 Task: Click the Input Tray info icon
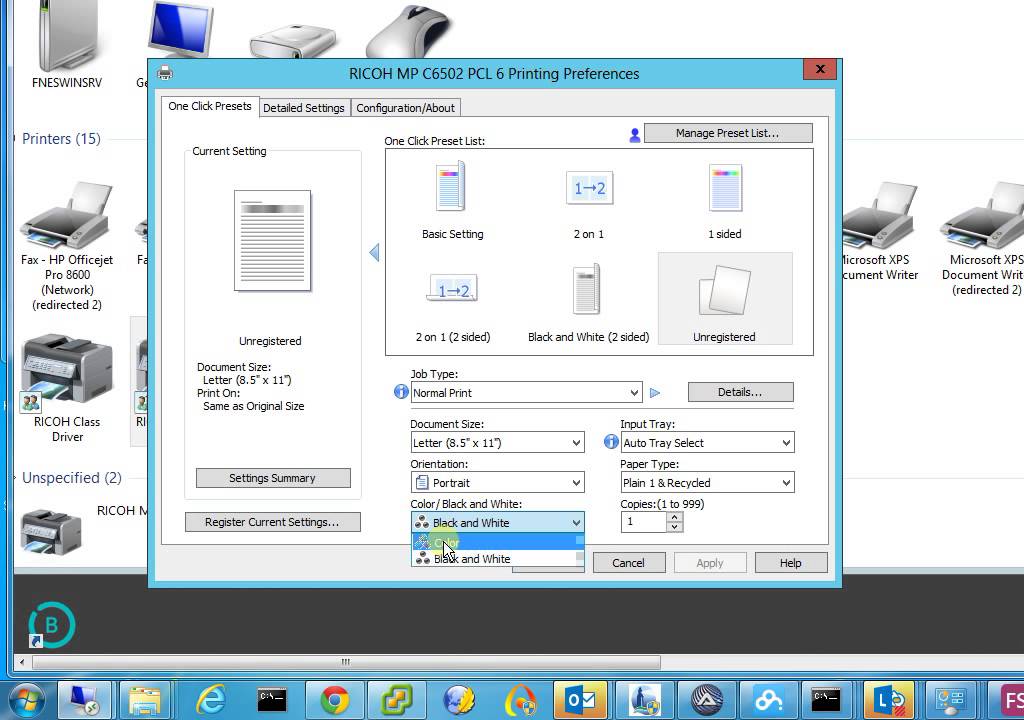click(x=611, y=442)
